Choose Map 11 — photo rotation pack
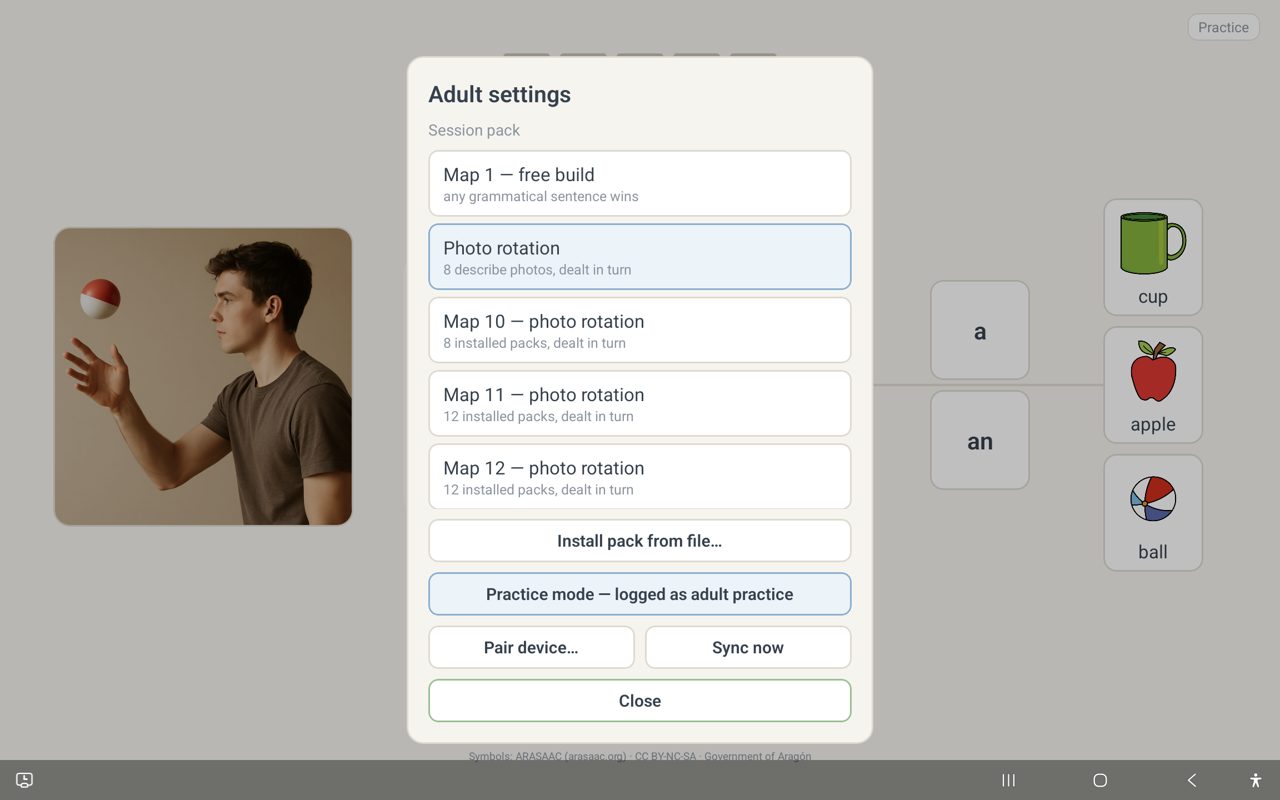Image resolution: width=1280 pixels, height=800 pixels. tap(640, 403)
